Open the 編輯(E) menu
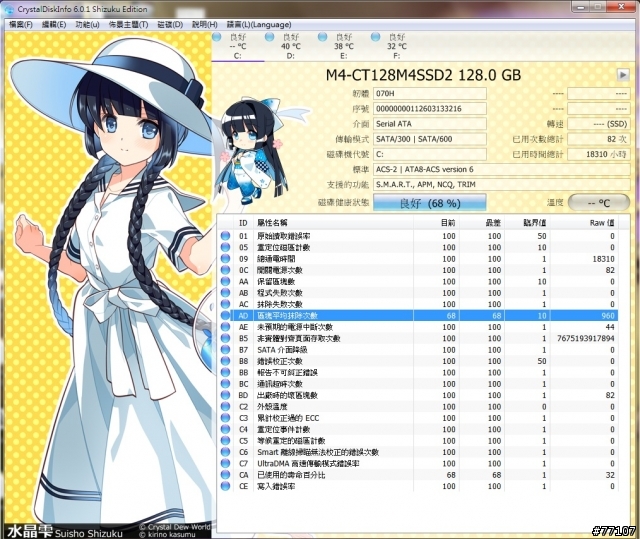640x539 pixels. point(54,24)
